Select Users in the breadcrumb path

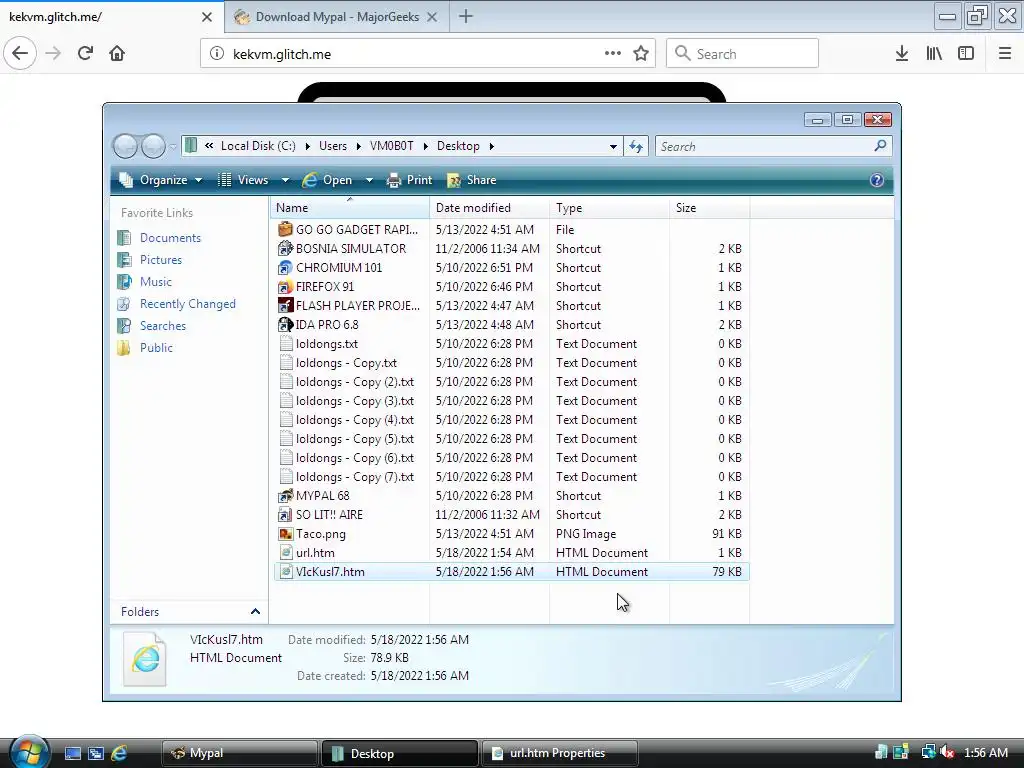point(333,146)
